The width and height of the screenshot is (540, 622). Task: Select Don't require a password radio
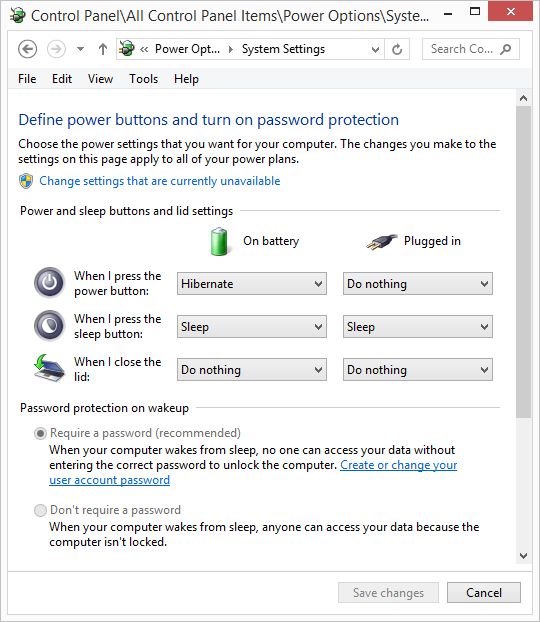(40, 511)
